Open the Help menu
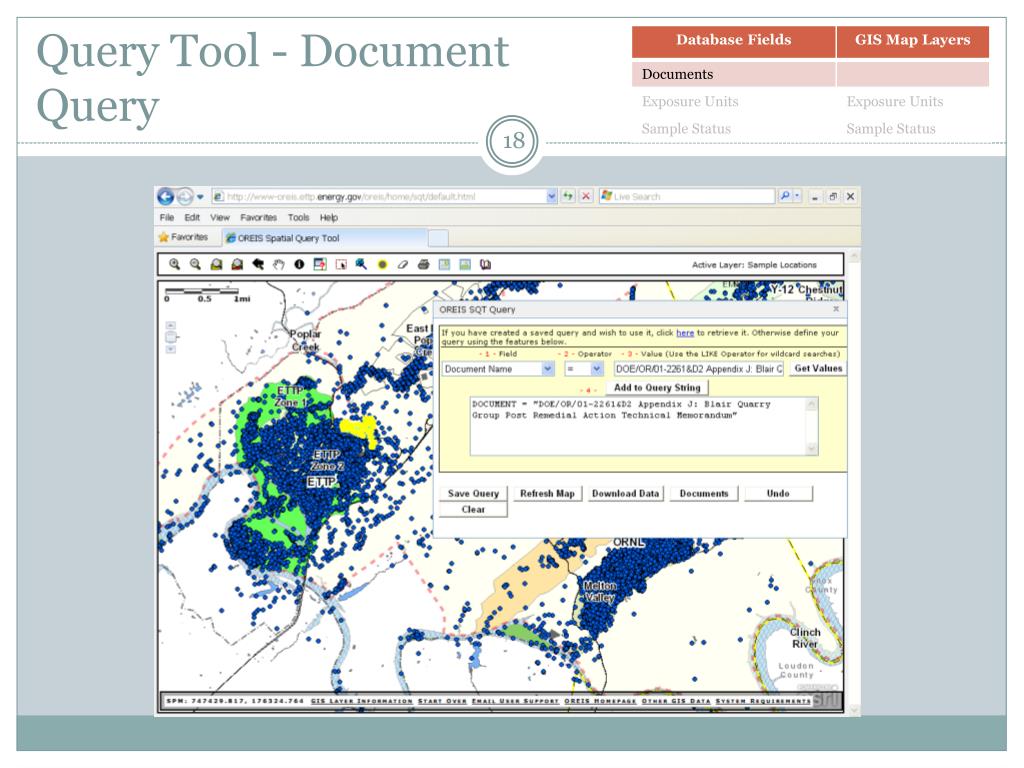This screenshot has height=768, width=1024. coord(328,217)
